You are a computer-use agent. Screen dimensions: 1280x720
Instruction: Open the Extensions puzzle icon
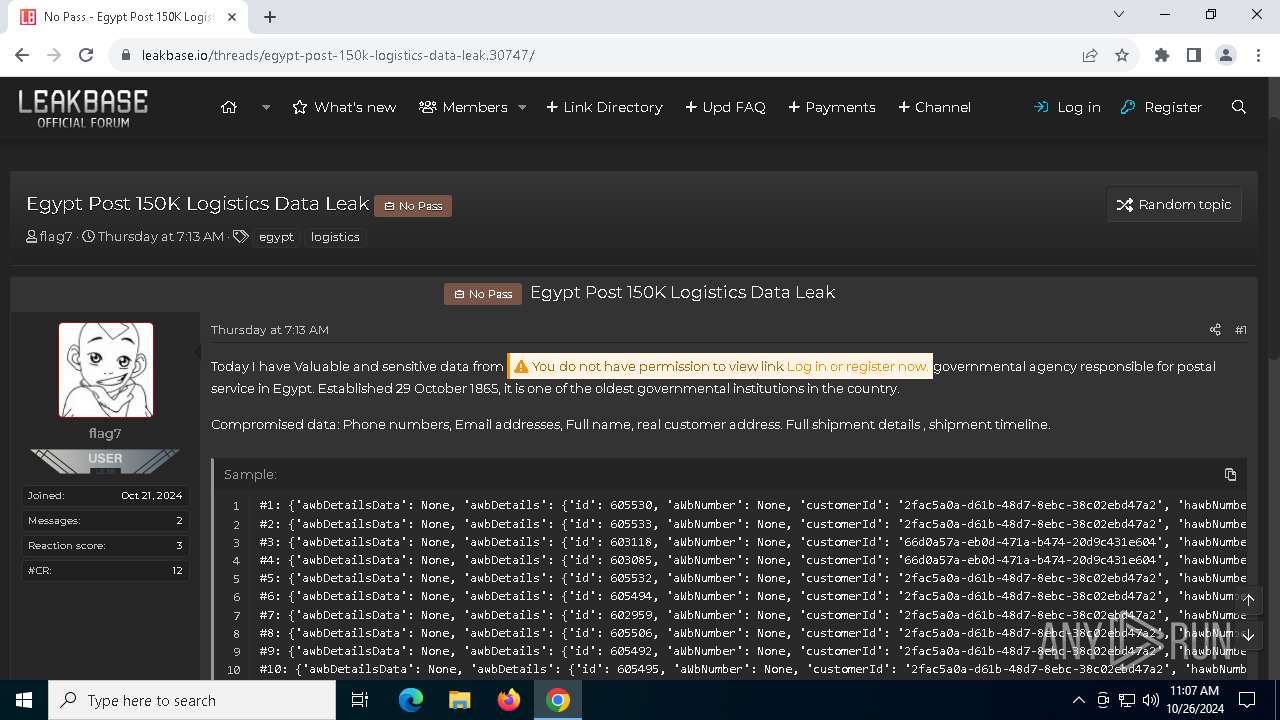(x=1162, y=55)
